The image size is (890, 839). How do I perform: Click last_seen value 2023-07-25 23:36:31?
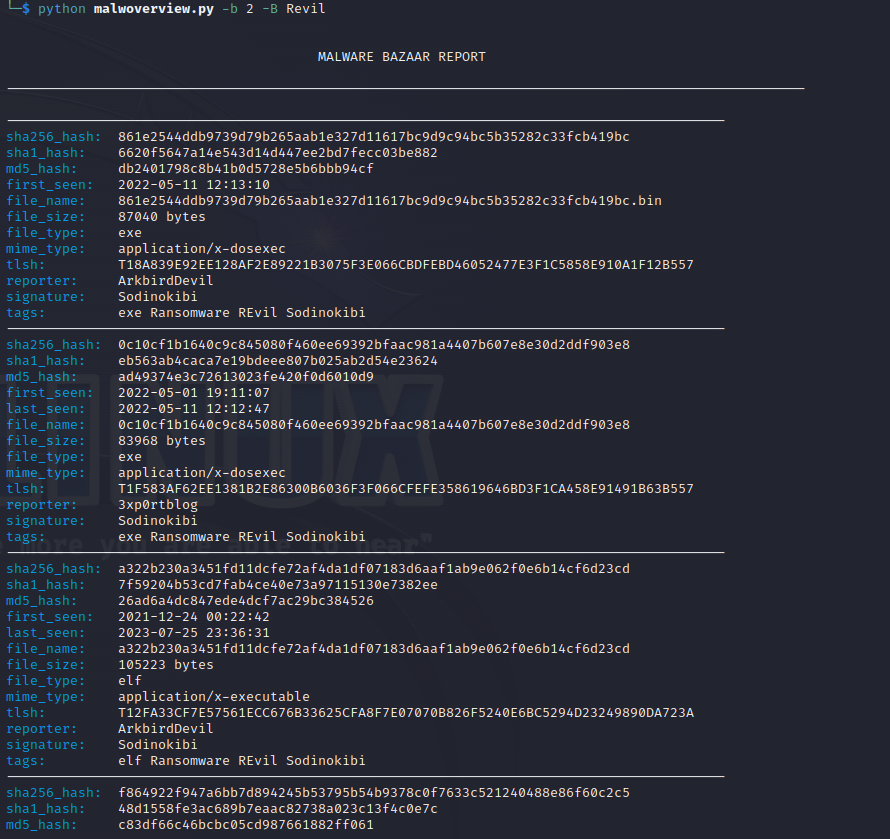(x=194, y=632)
